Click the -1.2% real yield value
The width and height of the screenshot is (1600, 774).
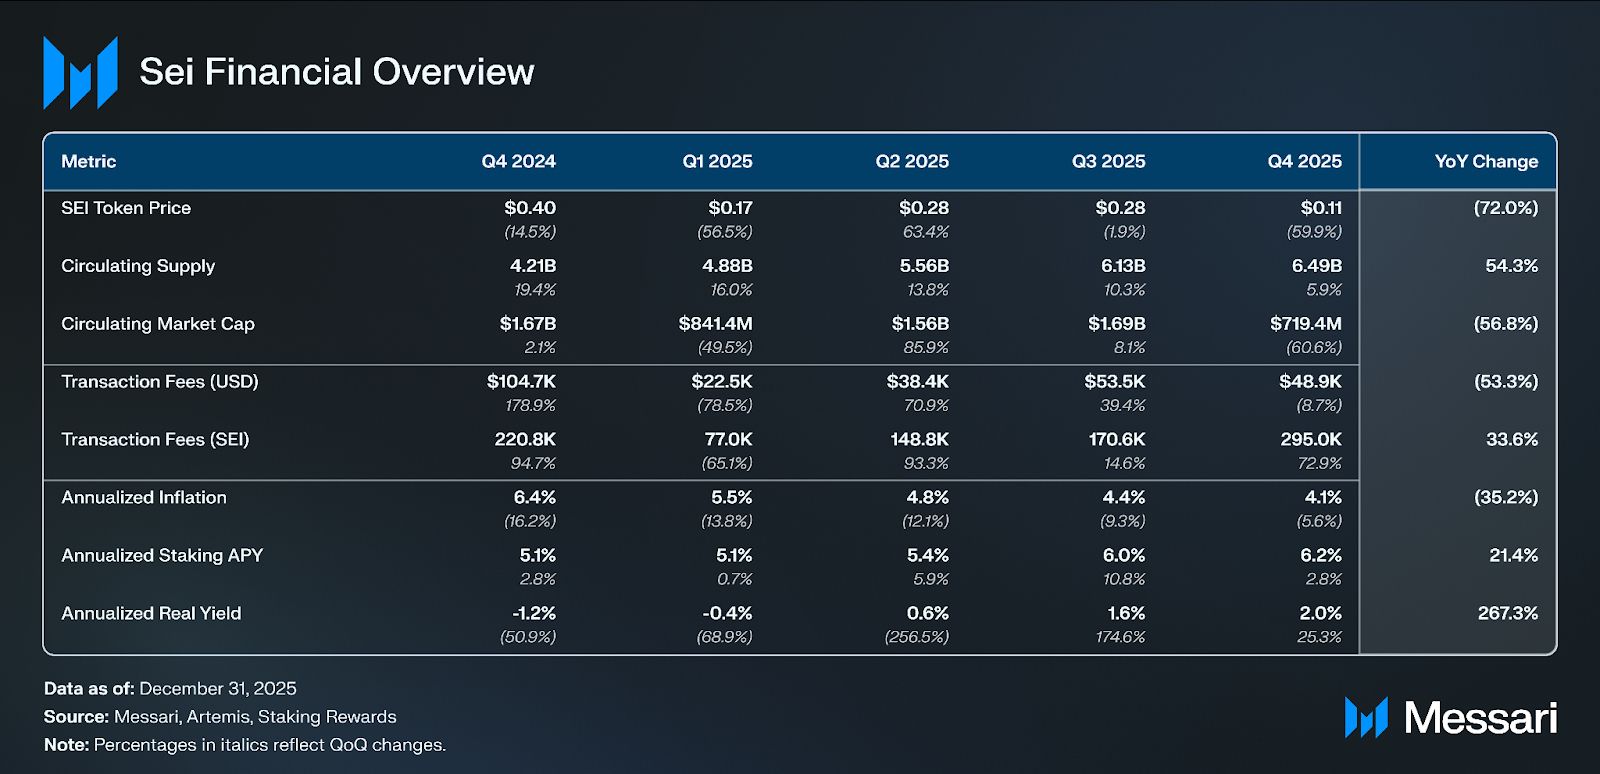click(x=534, y=613)
